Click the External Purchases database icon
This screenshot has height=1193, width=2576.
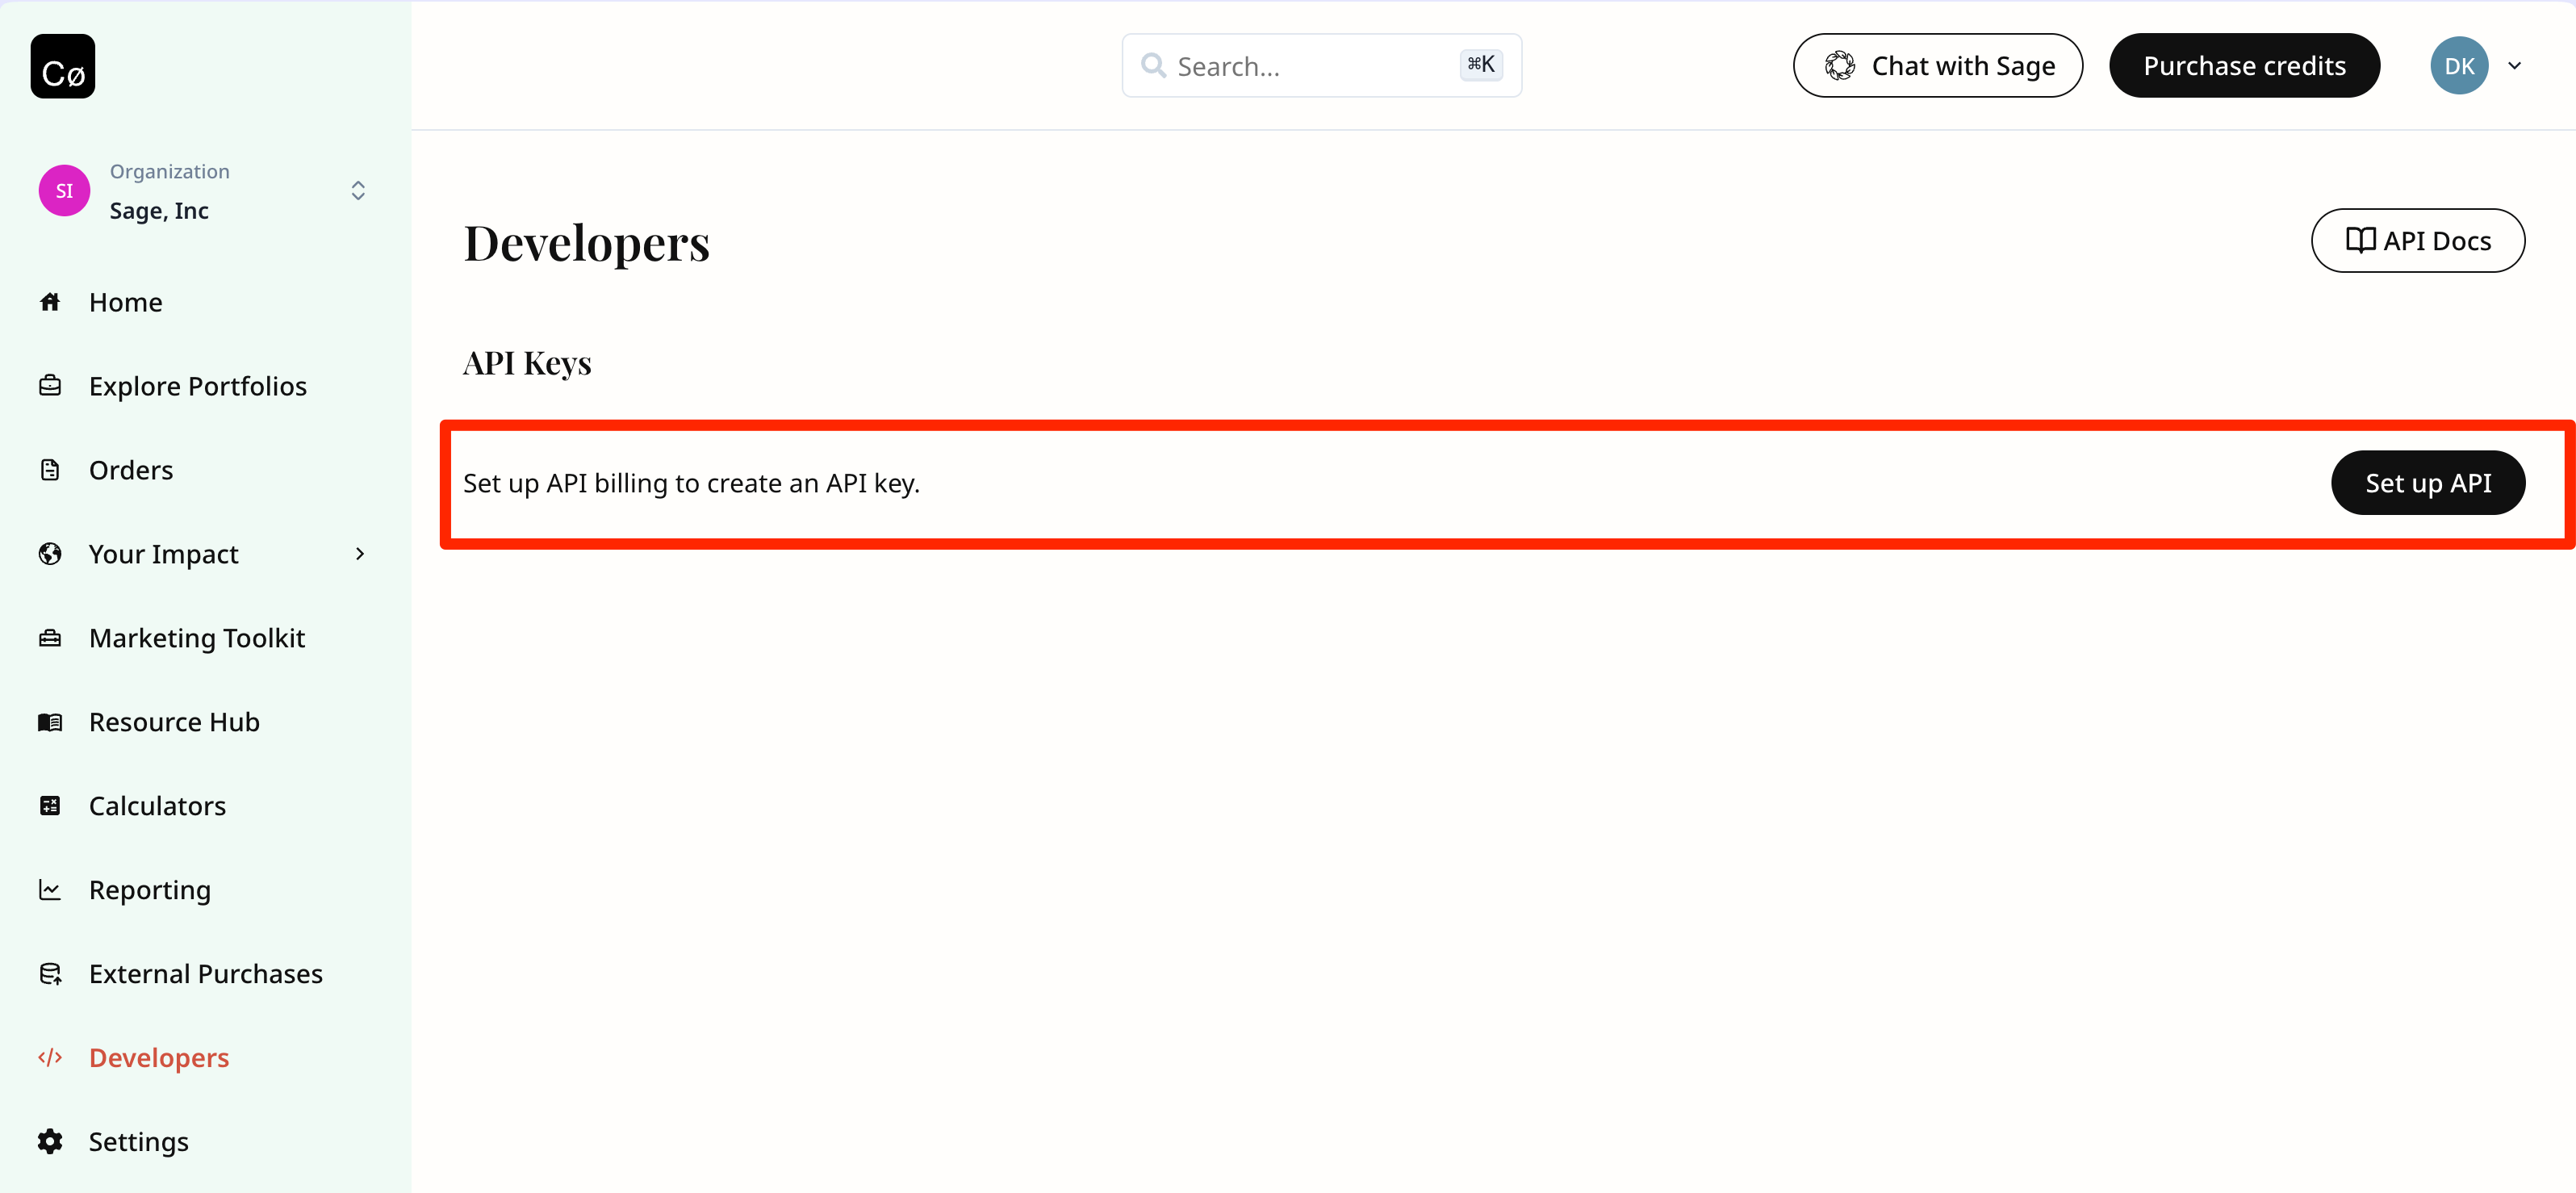coord(51,973)
